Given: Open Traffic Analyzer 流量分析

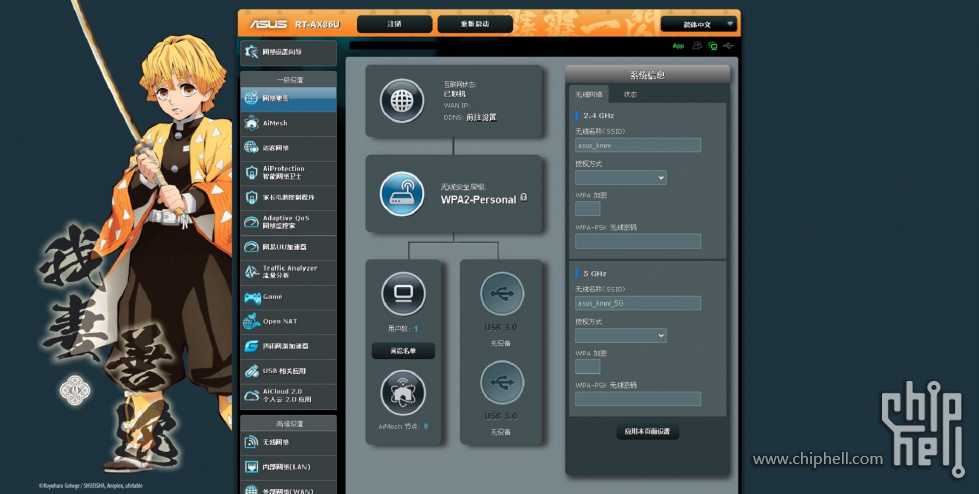Looking at the screenshot, I should point(288,272).
